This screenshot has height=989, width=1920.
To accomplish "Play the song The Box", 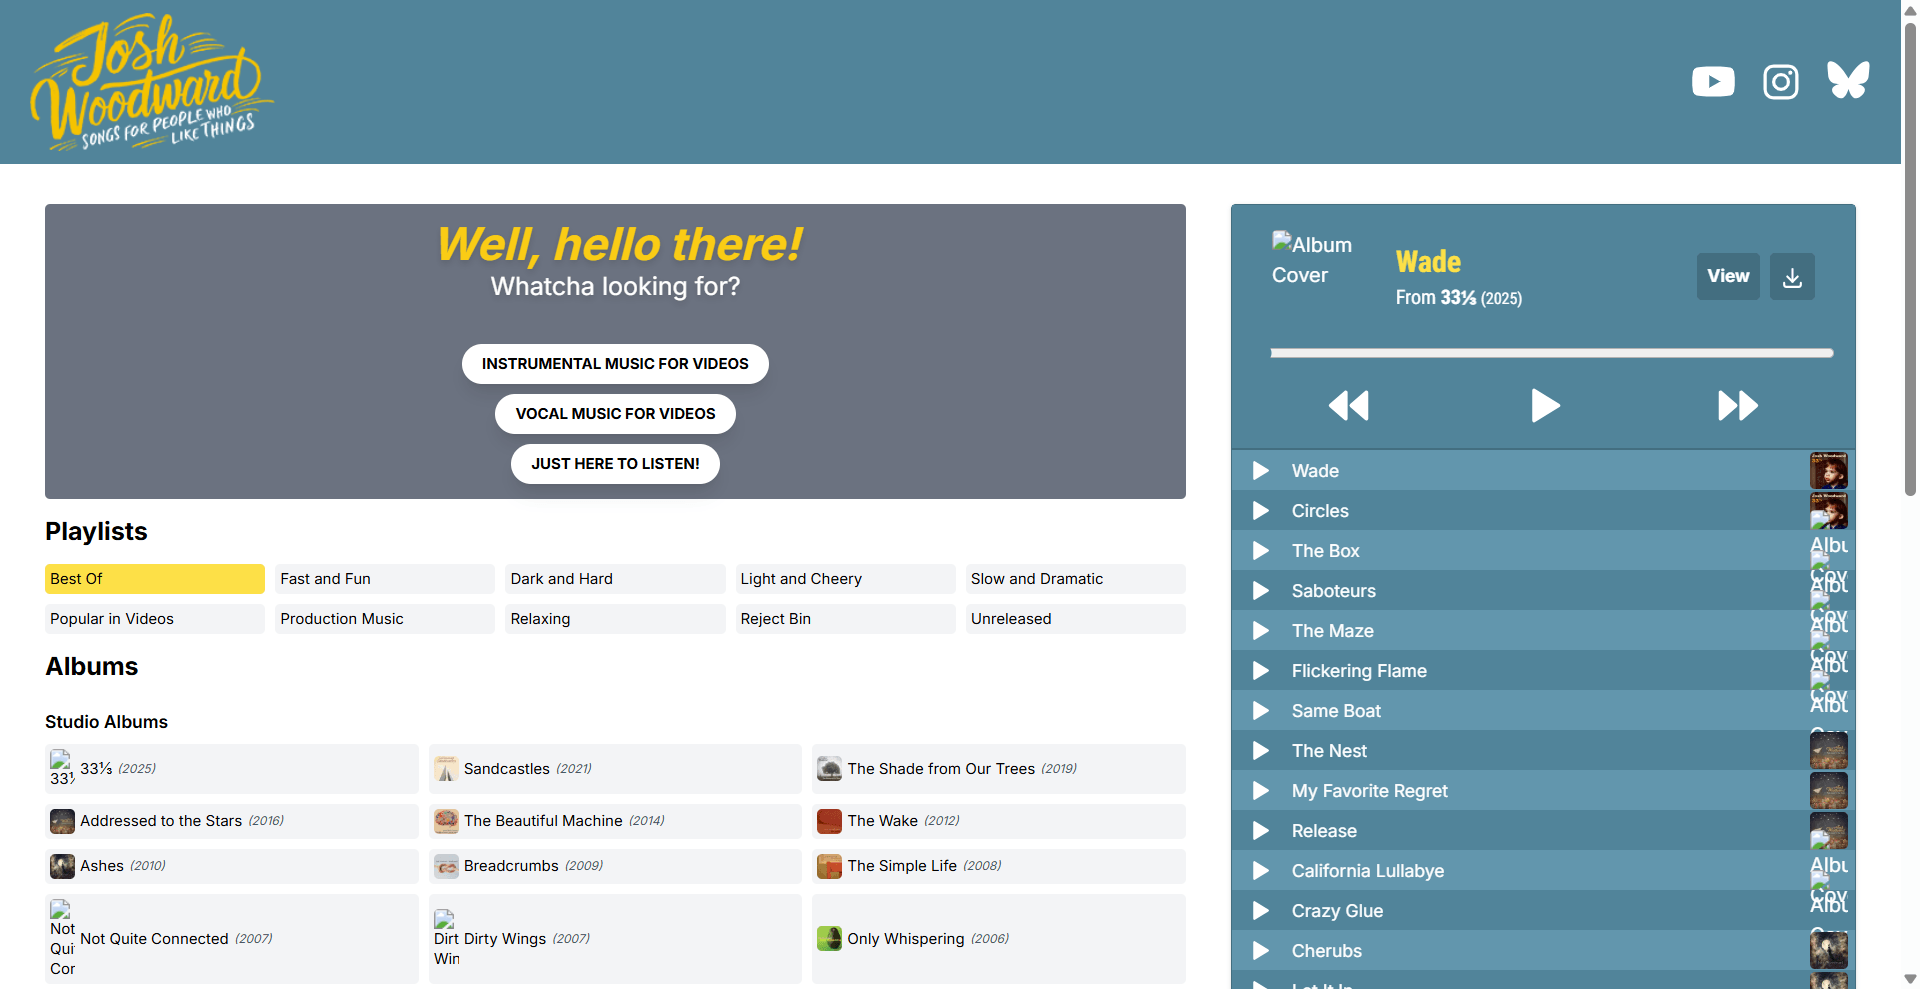I will point(1261,551).
